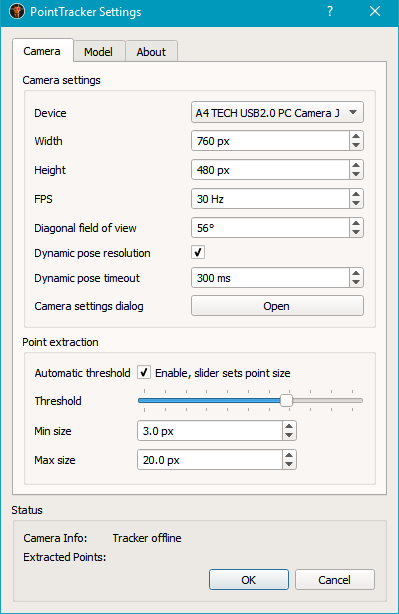
Task: Click 'Enable, slider sets point size' label
Action: (x=223, y=373)
